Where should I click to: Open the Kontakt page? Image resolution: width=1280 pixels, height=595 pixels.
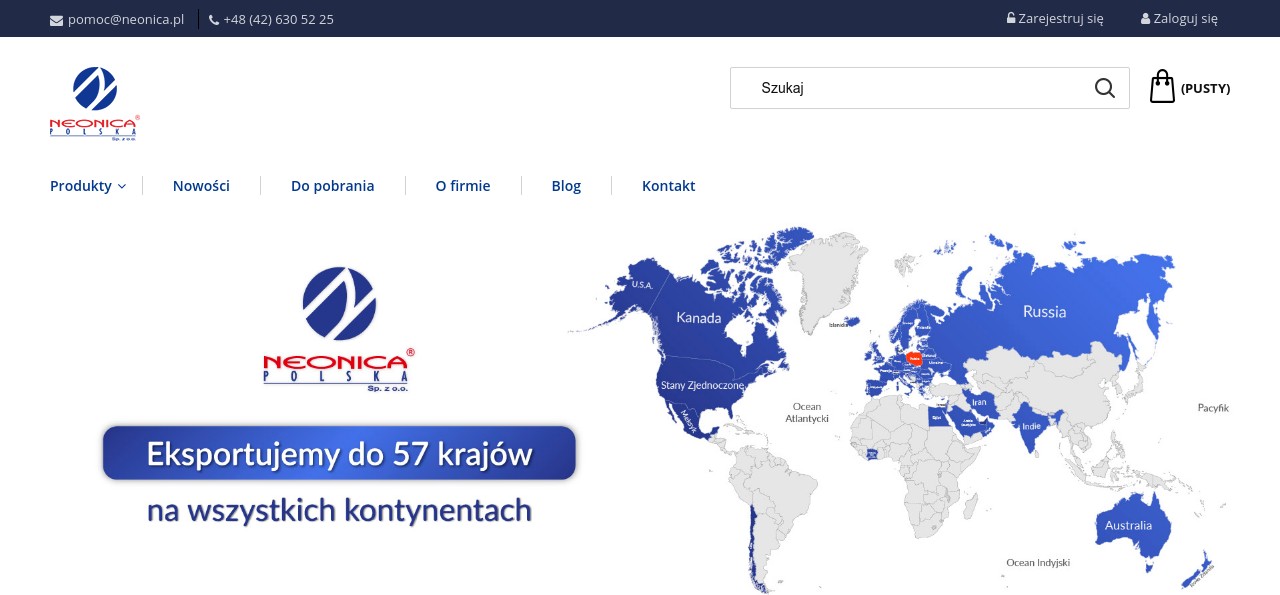pos(668,186)
